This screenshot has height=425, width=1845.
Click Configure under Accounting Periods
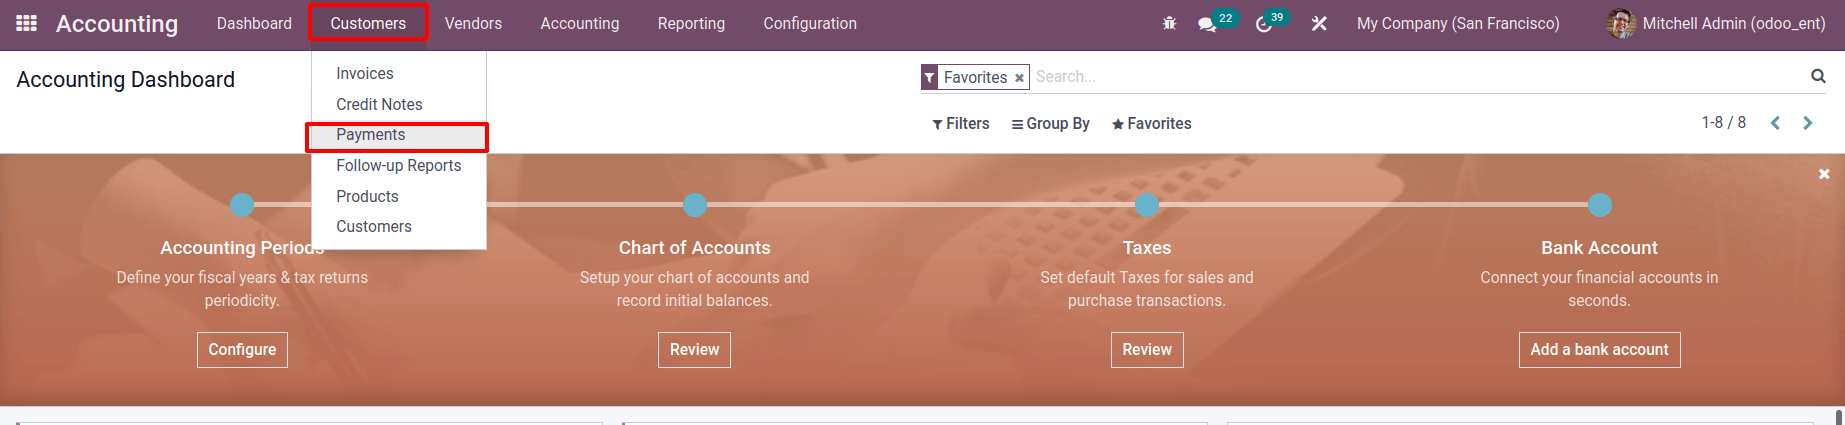click(x=242, y=350)
